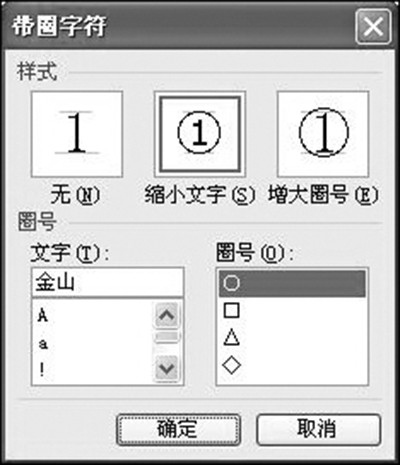Screen dimensions: 400x465
Task: Click the 无 (N) style label
Action: coord(75,195)
